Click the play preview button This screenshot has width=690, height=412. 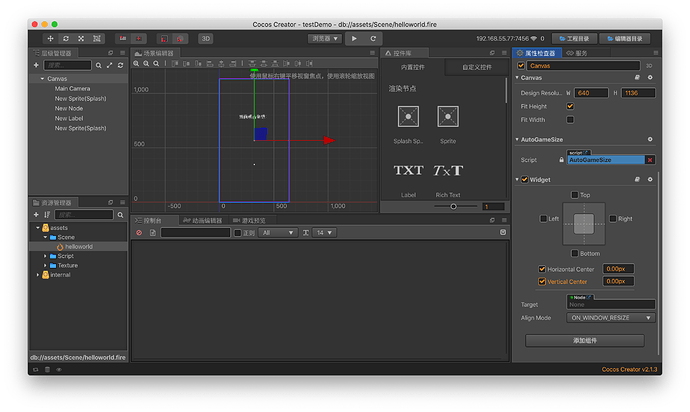coord(354,38)
